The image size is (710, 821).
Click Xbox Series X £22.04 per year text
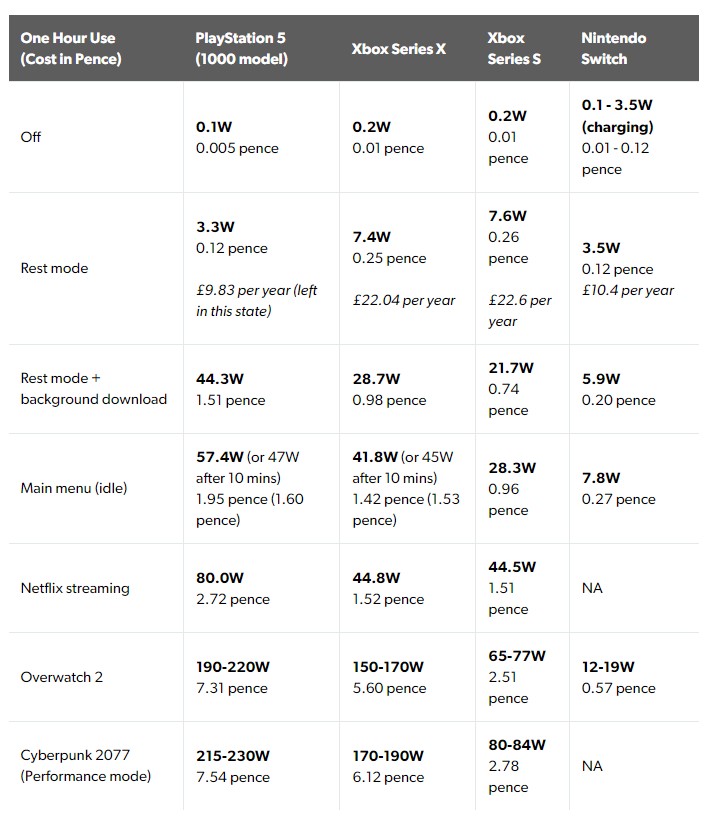403,300
